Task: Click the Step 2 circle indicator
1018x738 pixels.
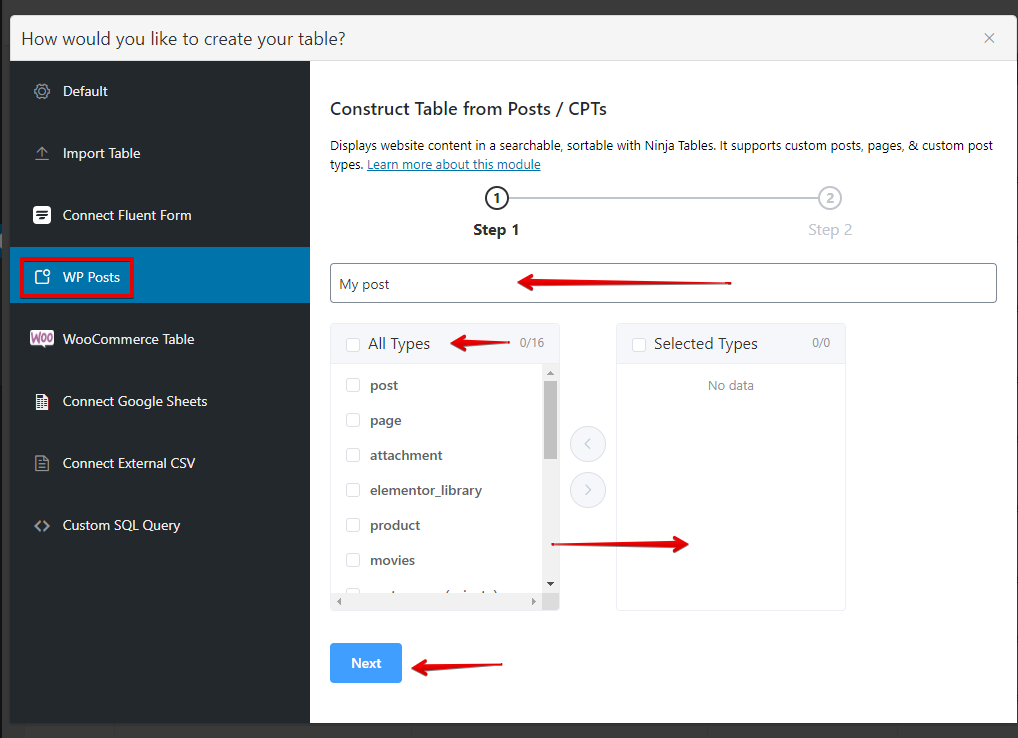Action: [x=830, y=198]
